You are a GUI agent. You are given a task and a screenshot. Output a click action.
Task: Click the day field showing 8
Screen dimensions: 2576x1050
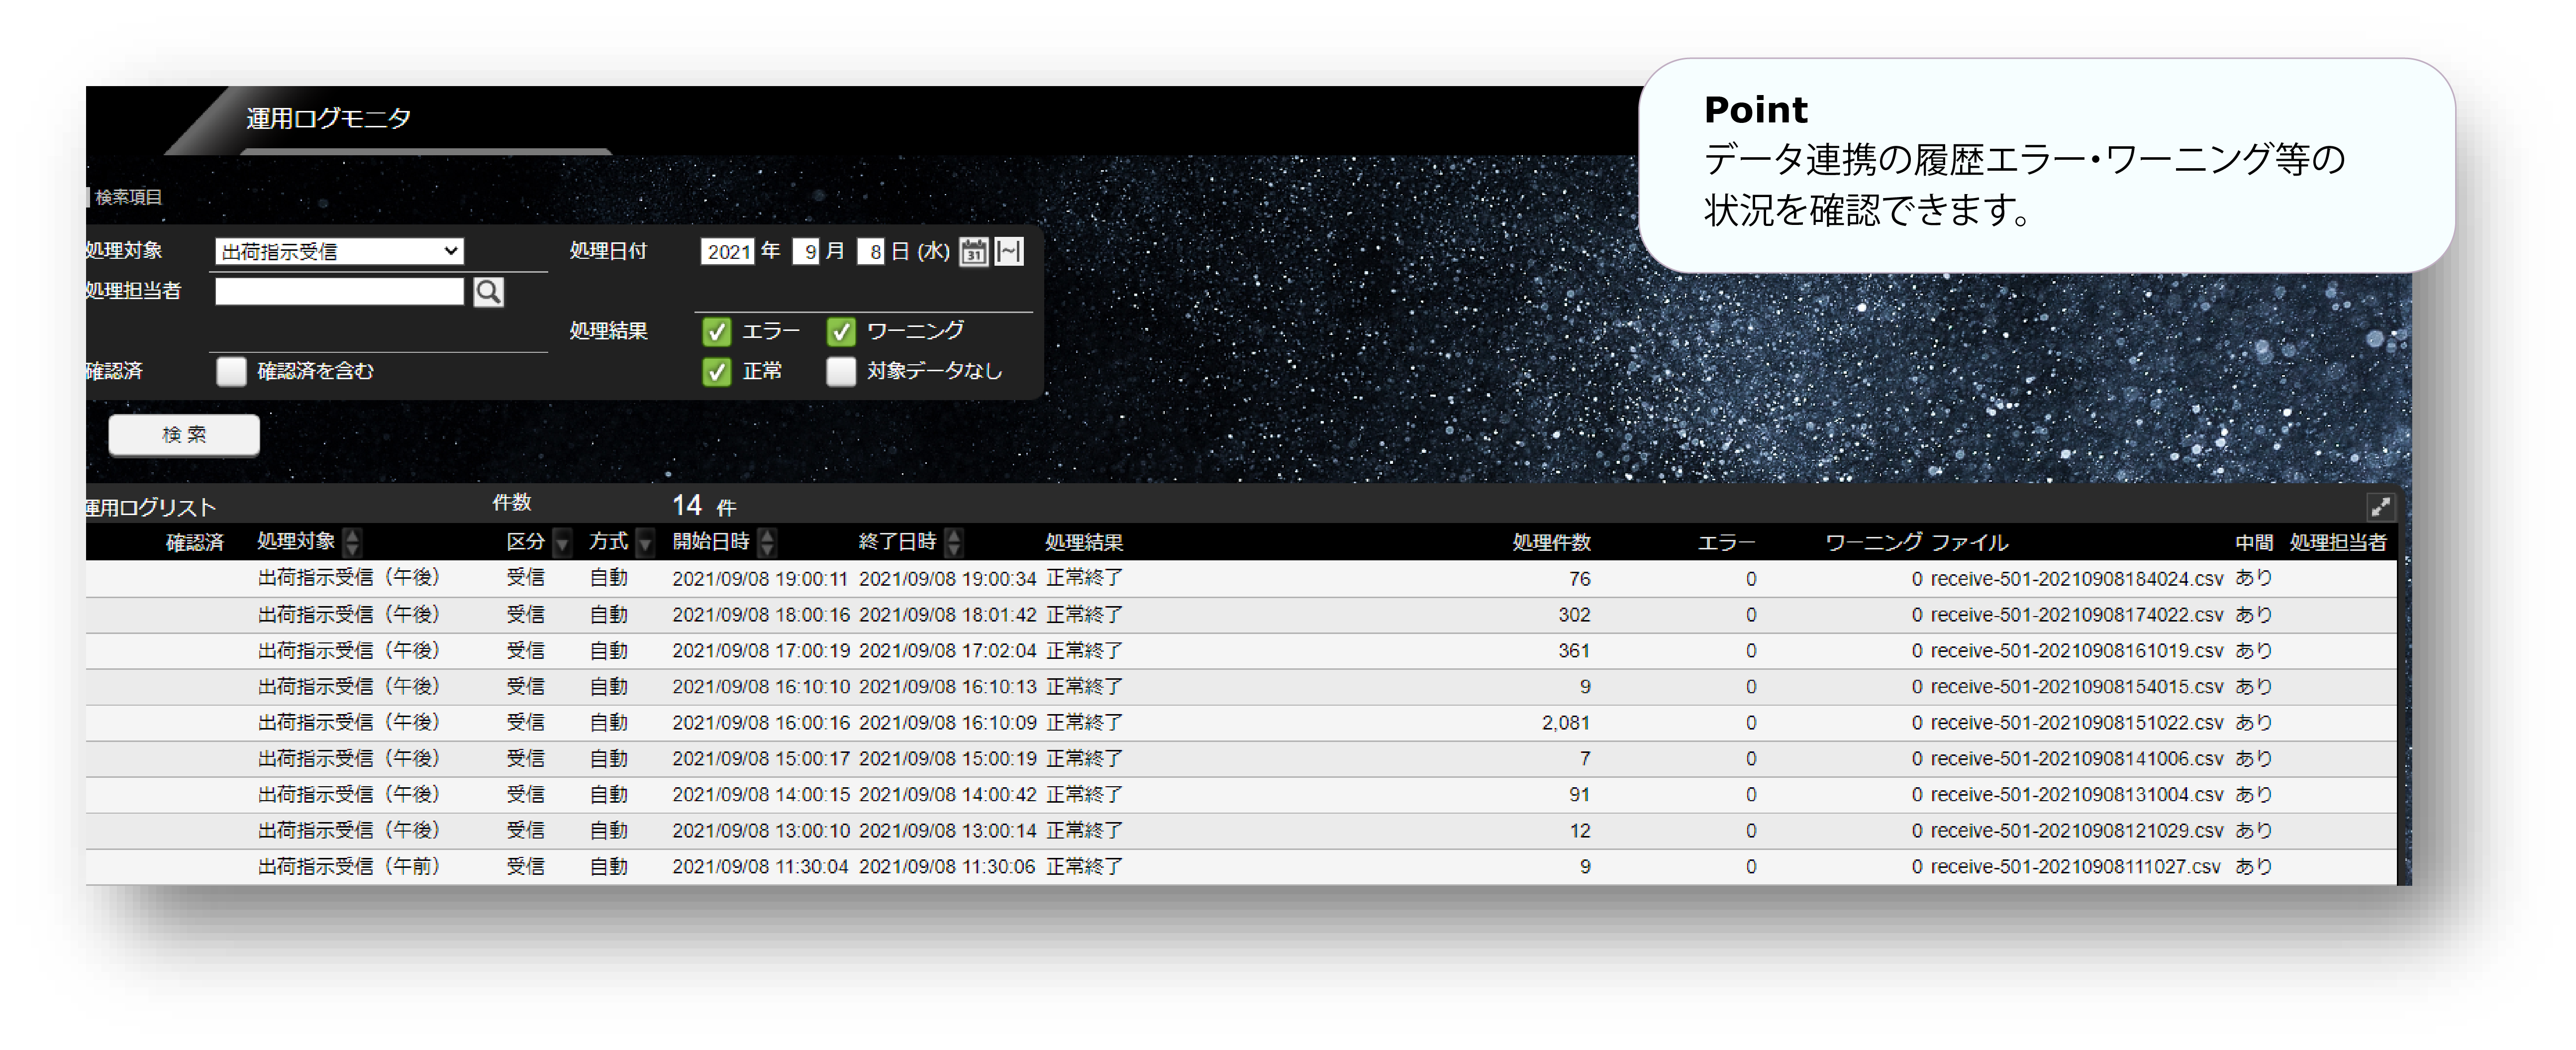872,251
